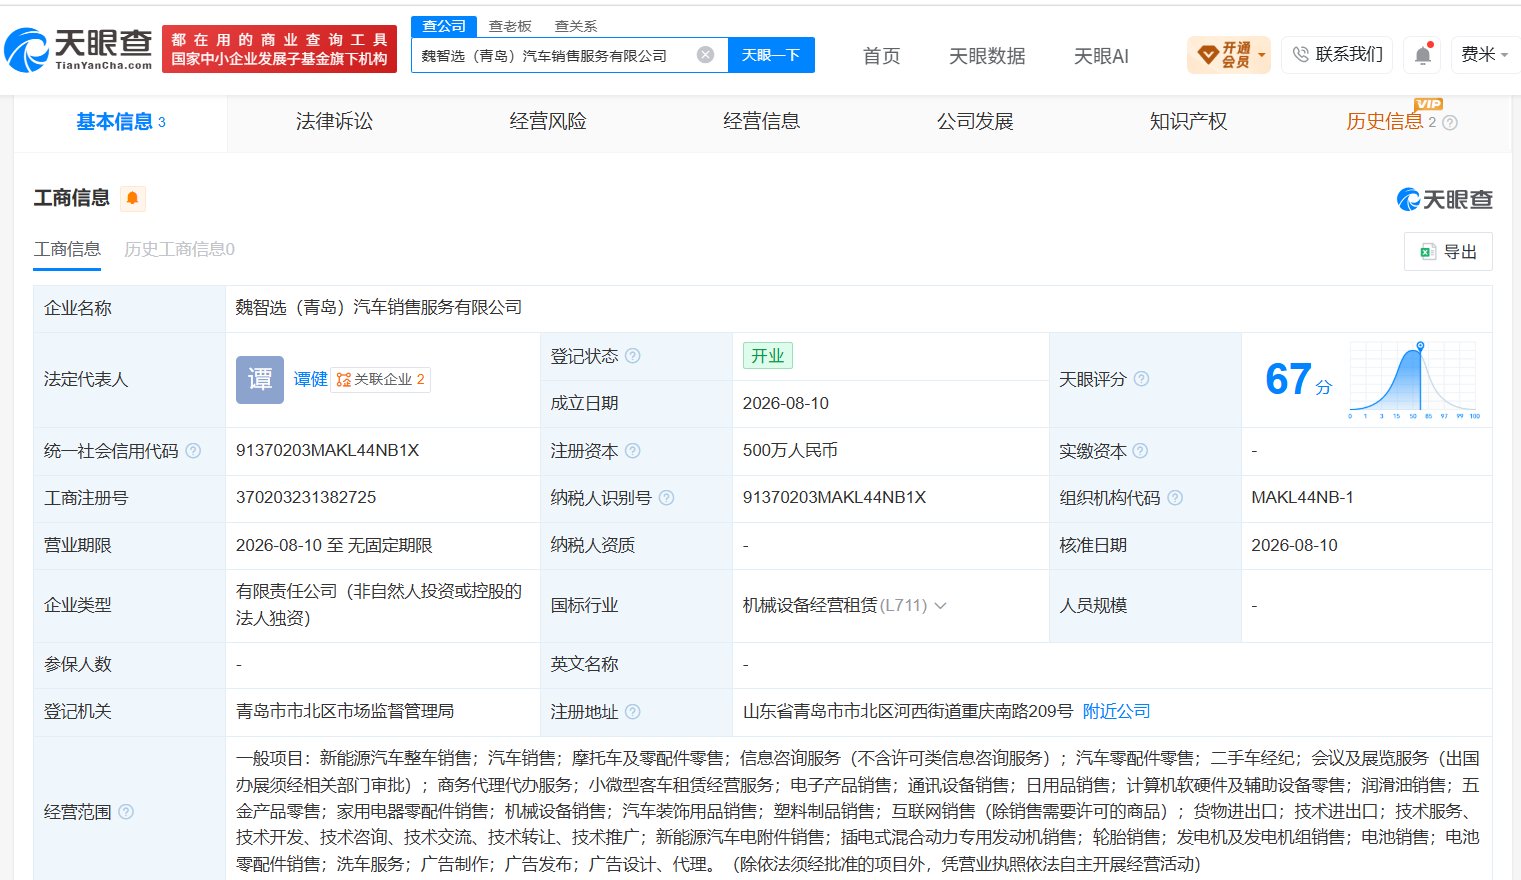This screenshot has height=880, width=1521.
Task: Click the red banner 都在用的商业查询工具
Action: click(x=279, y=49)
